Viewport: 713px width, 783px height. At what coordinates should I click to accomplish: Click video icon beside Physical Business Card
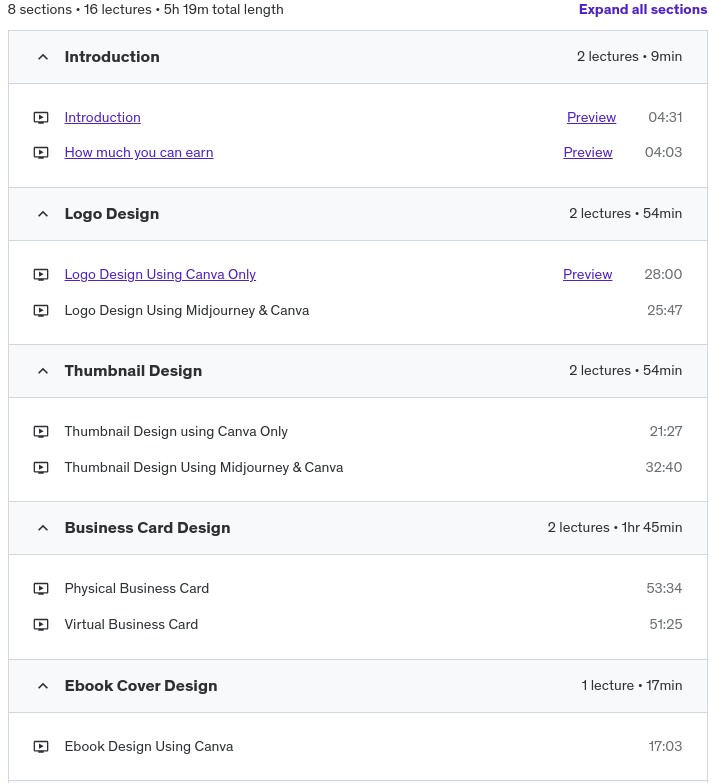(41, 589)
